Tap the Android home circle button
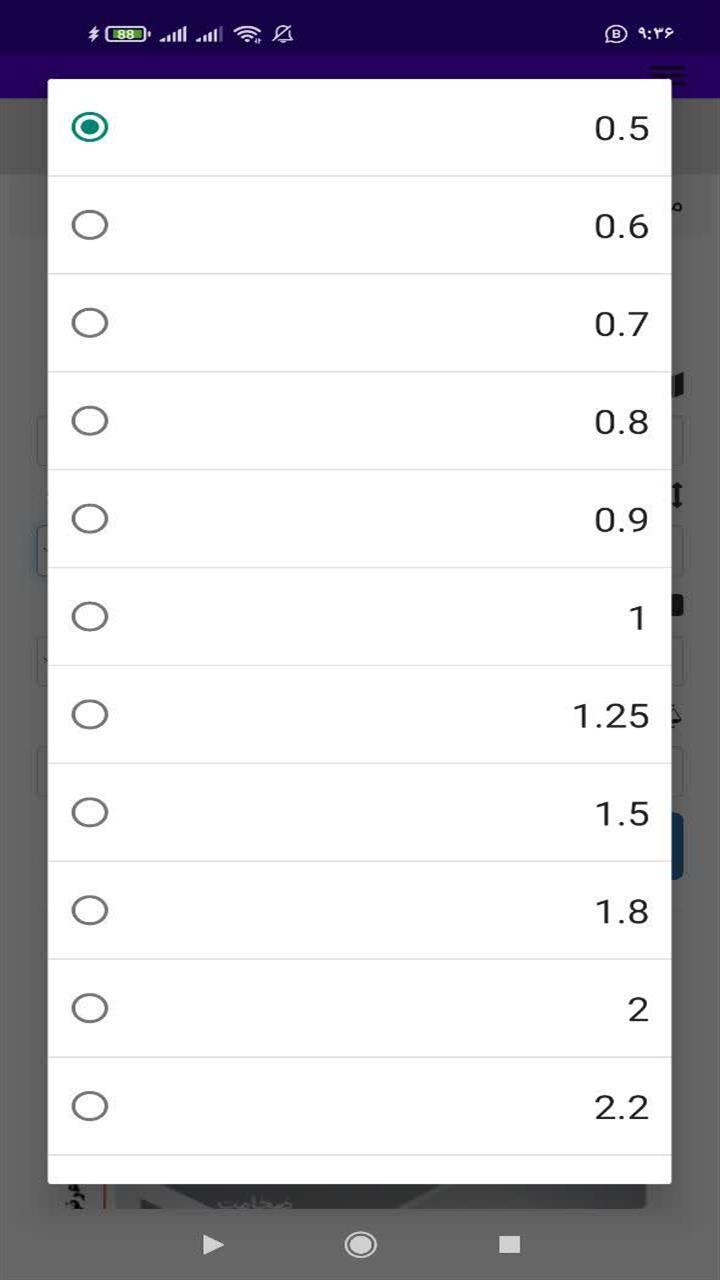This screenshot has height=1280, width=720. tap(360, 1244)
